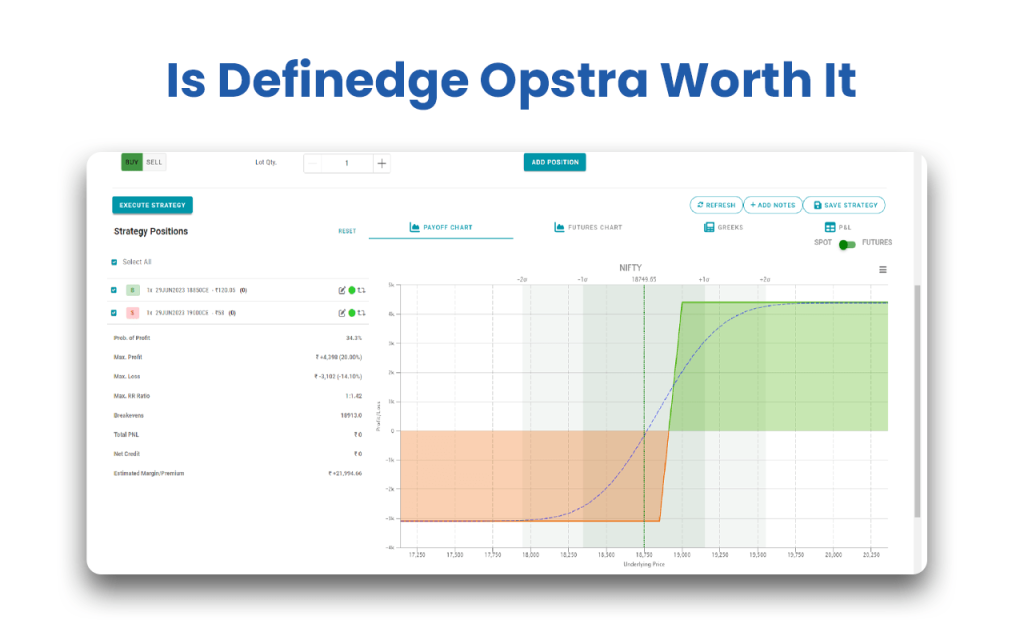Decrease lot quantity with the minus stepper
This screenshot has height=640, width=1024.
pos(312,162)
